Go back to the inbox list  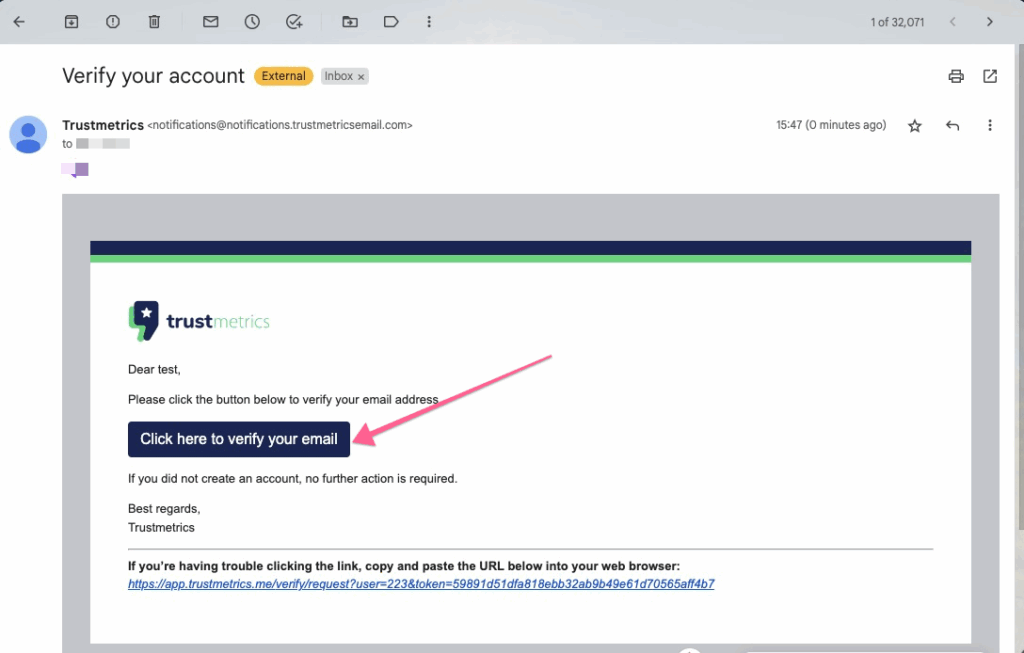19,21
